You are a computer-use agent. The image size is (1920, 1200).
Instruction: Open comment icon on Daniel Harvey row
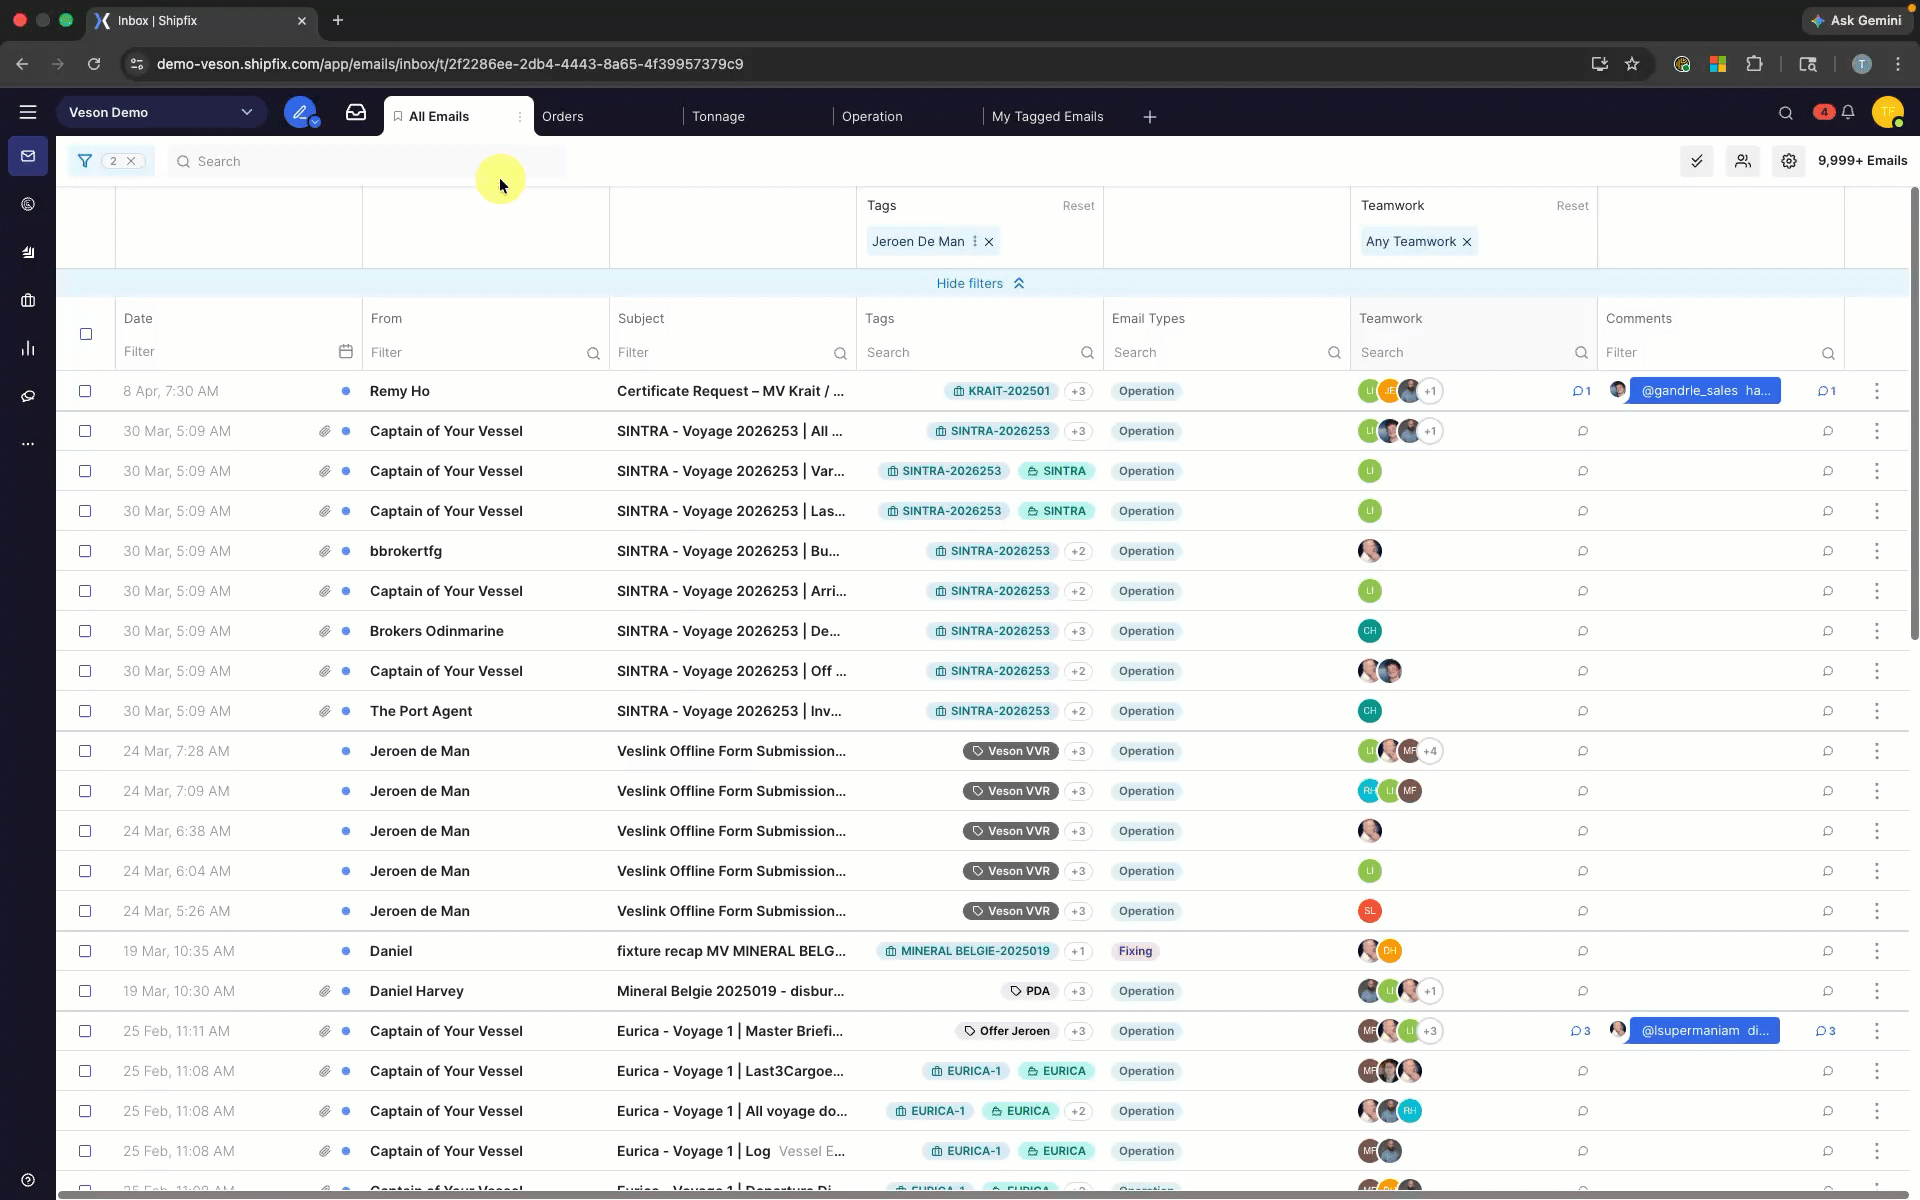[1583, 991]
